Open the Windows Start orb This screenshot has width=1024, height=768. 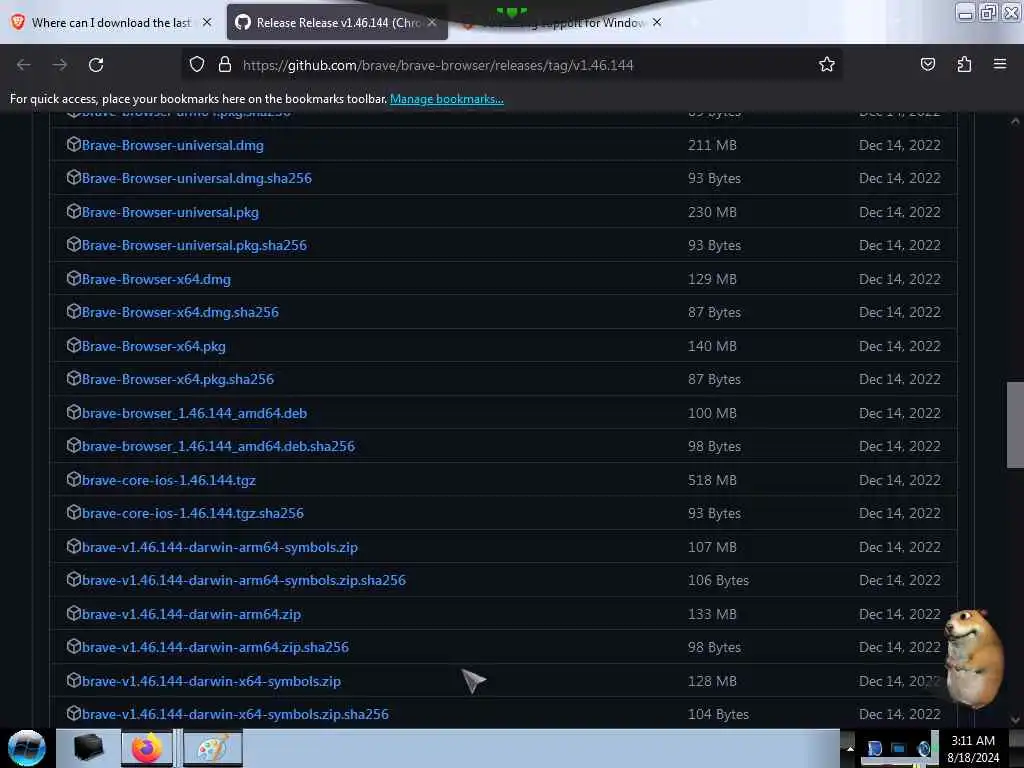coord(27,748)
